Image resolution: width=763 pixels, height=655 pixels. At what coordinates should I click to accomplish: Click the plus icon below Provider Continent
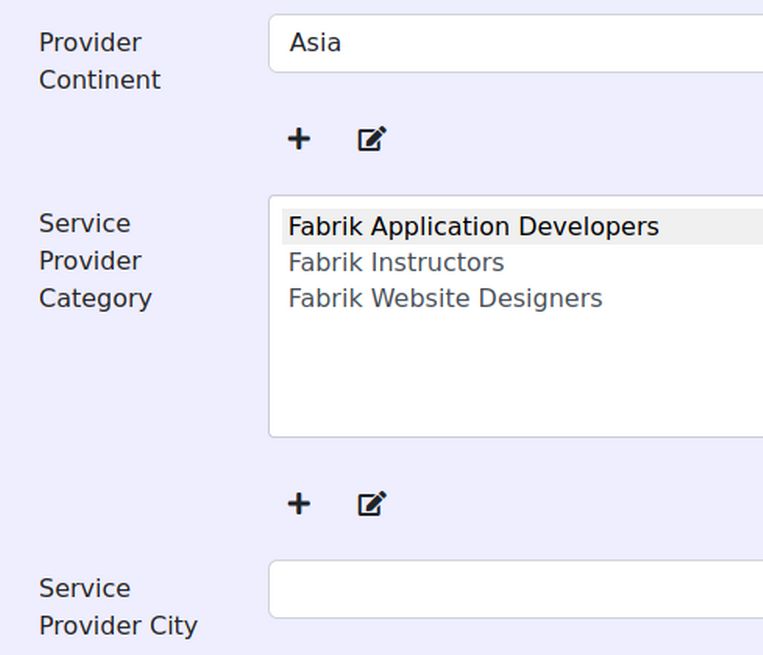pos(298,139)
